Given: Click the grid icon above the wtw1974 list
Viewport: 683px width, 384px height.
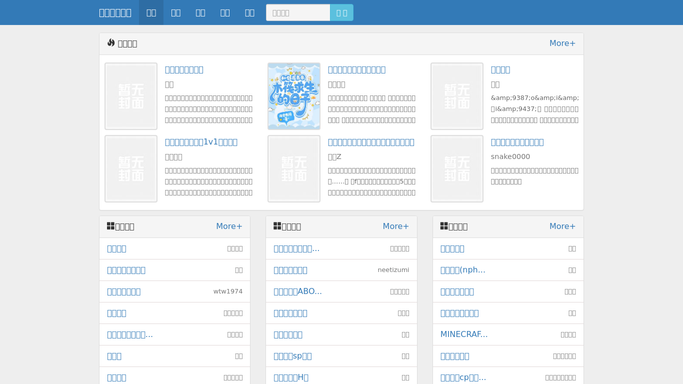Looking at the screenshot, I should tap(111, 226).
